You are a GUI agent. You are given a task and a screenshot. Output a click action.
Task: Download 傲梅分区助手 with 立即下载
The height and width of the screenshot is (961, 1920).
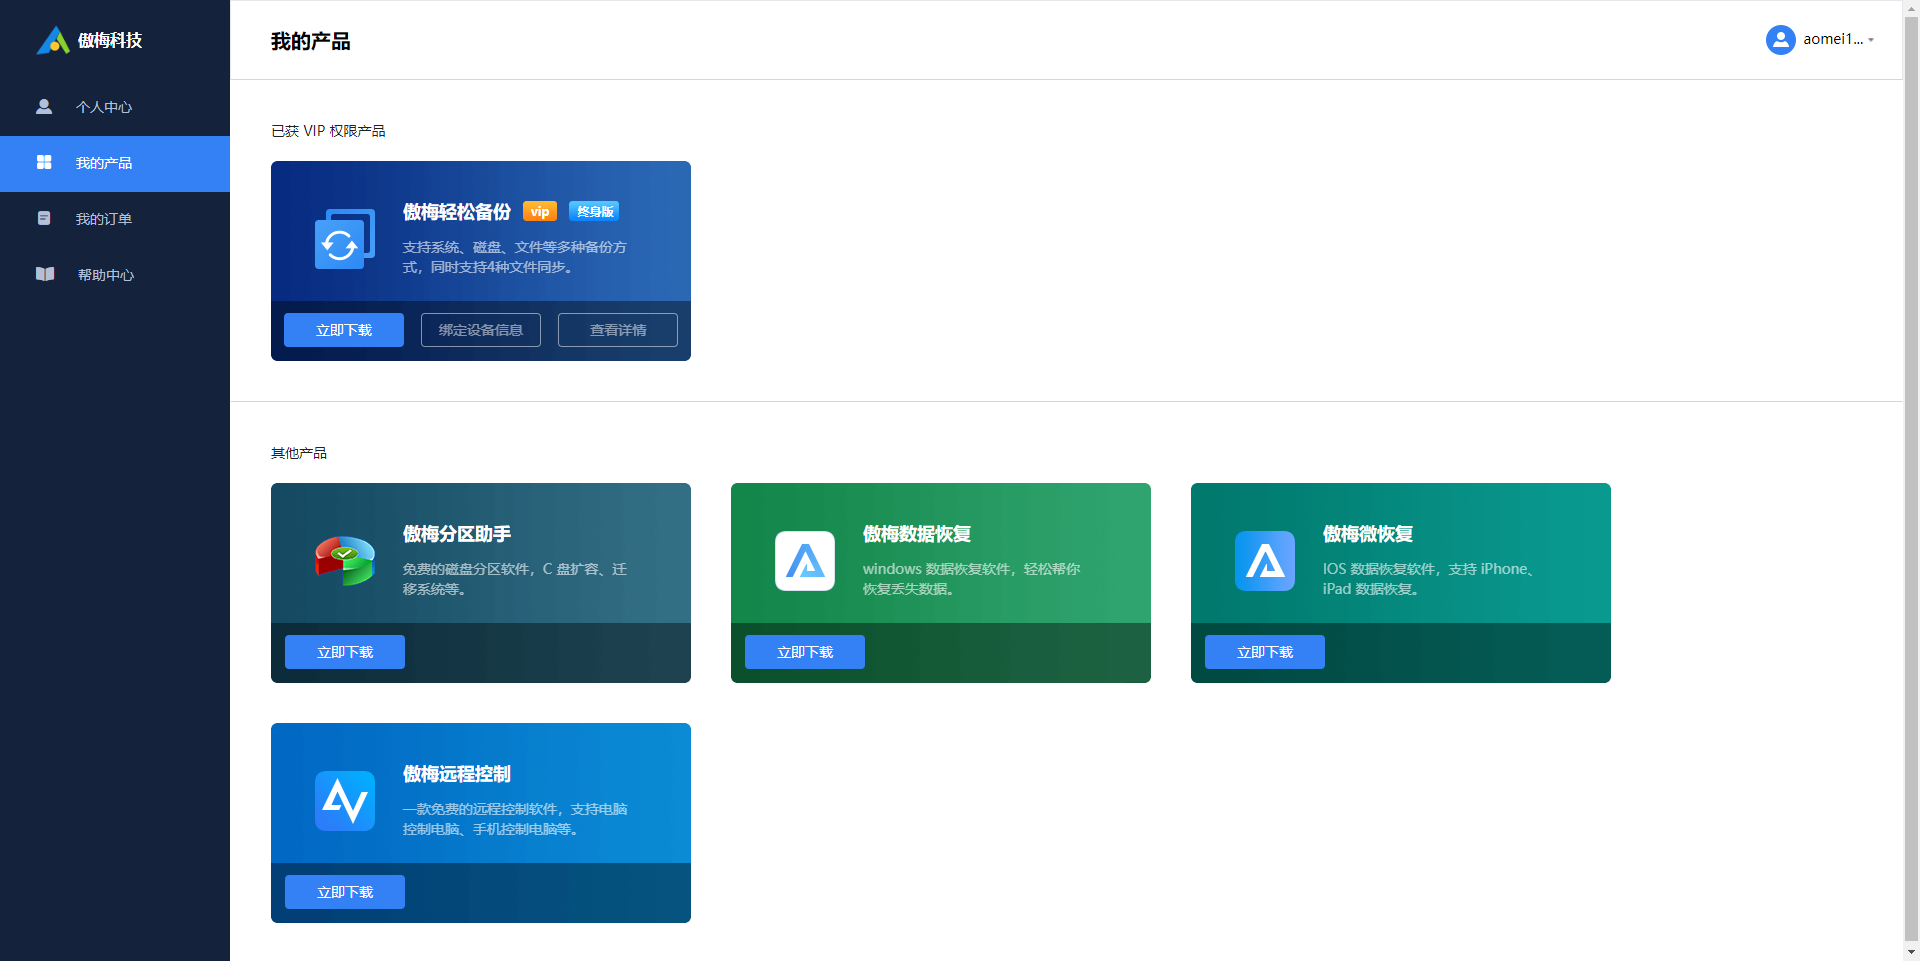click(345, 652)
